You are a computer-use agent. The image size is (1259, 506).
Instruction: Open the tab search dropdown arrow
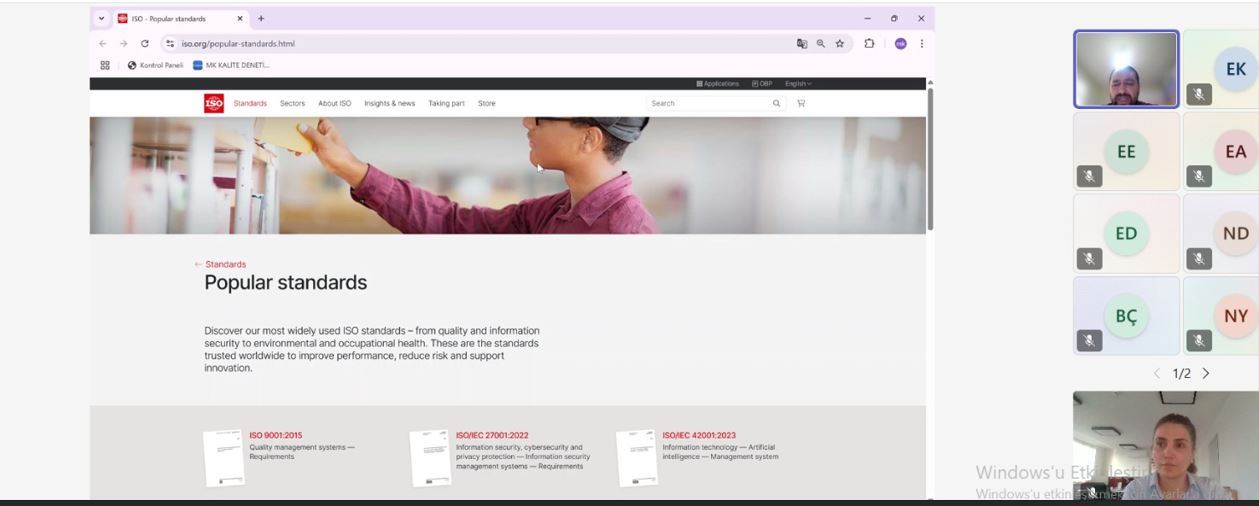(101, 18)
